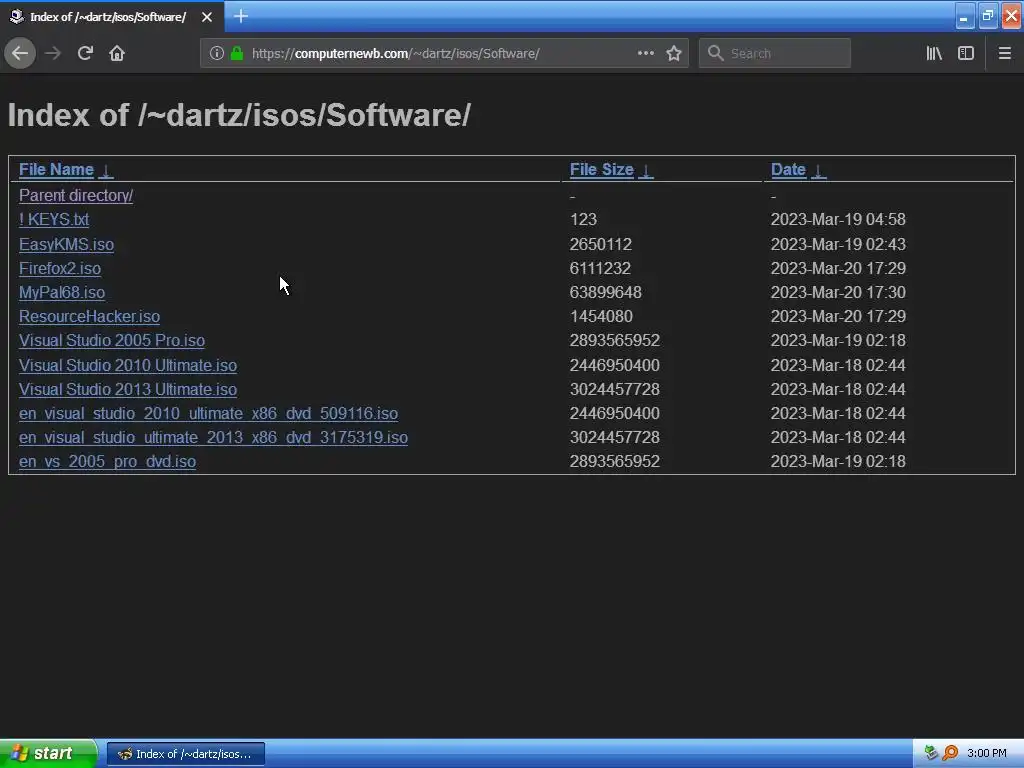Click the date 2023-Mar-19 02:43
1024x768 pixels.
point(838,244)
